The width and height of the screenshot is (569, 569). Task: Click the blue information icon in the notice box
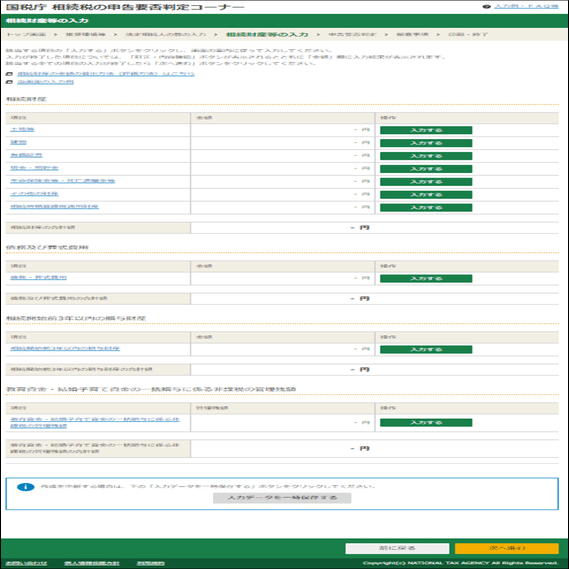tap(25, 487)
